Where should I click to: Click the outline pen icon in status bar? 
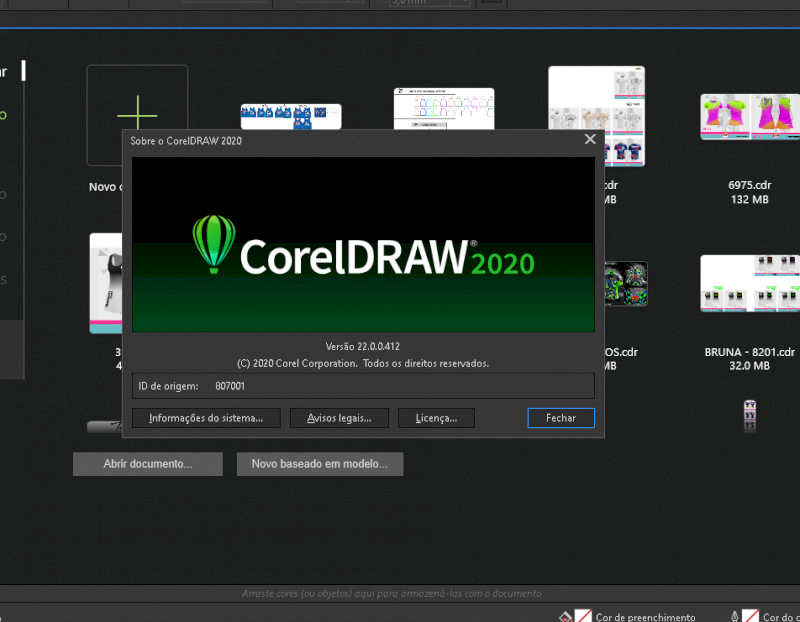736,616
